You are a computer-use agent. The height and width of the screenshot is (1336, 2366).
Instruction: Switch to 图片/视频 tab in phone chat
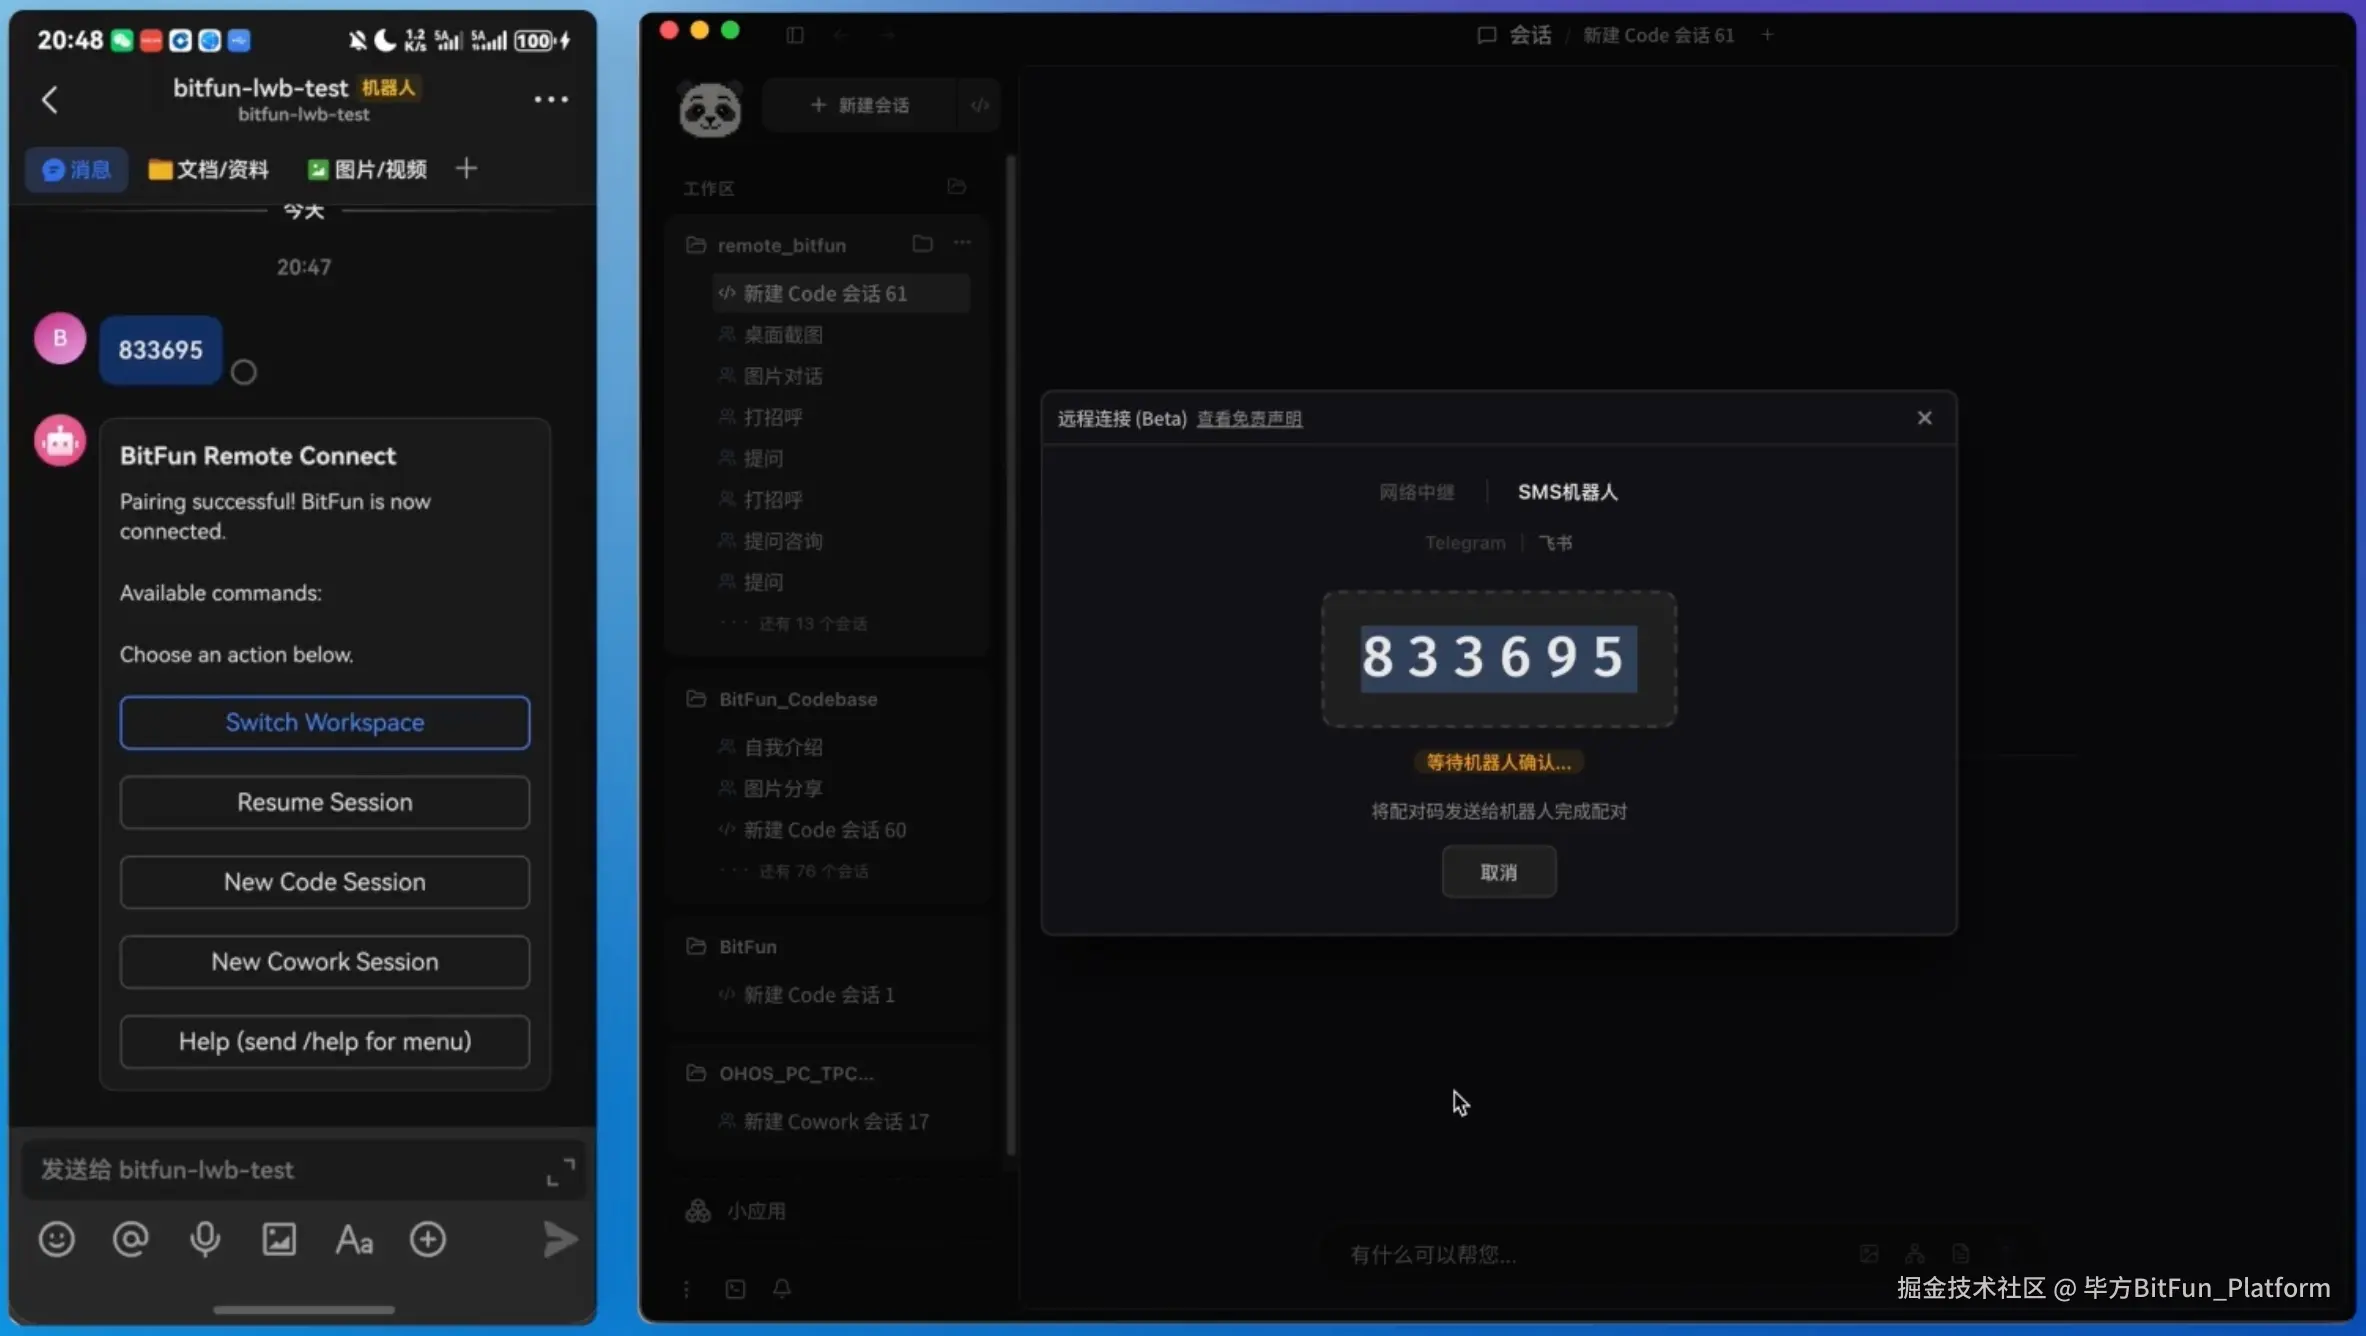coord(367,169)
